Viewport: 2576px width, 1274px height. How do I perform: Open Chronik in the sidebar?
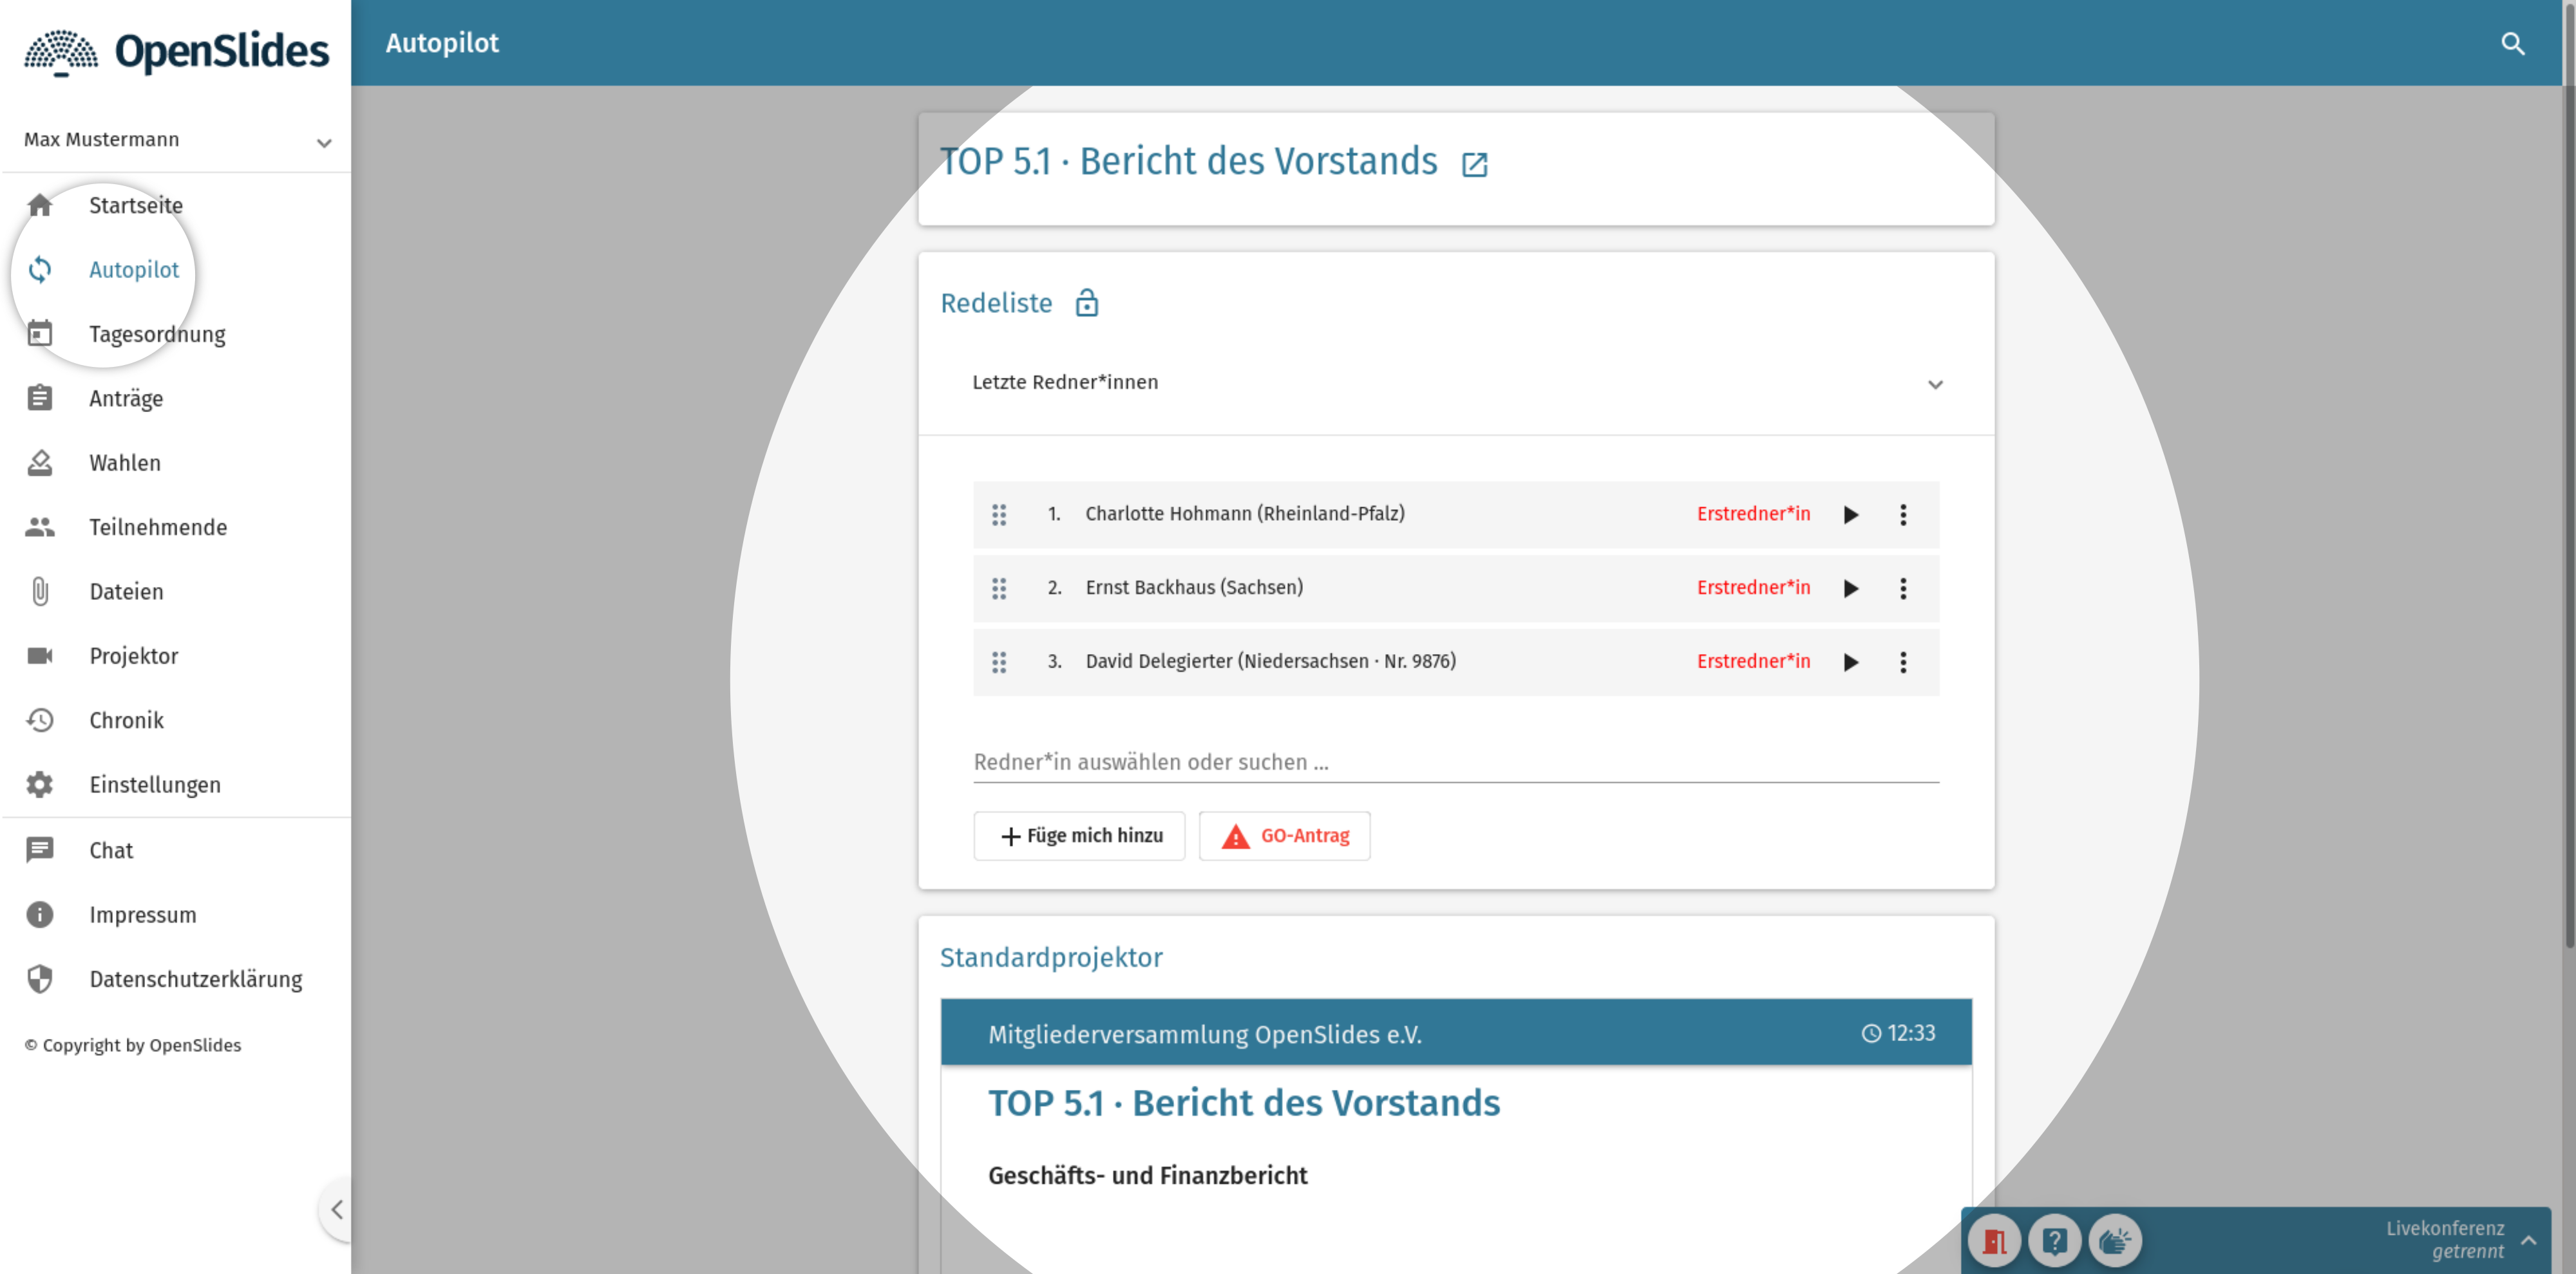pyautogui.click(x=177, y=721)
